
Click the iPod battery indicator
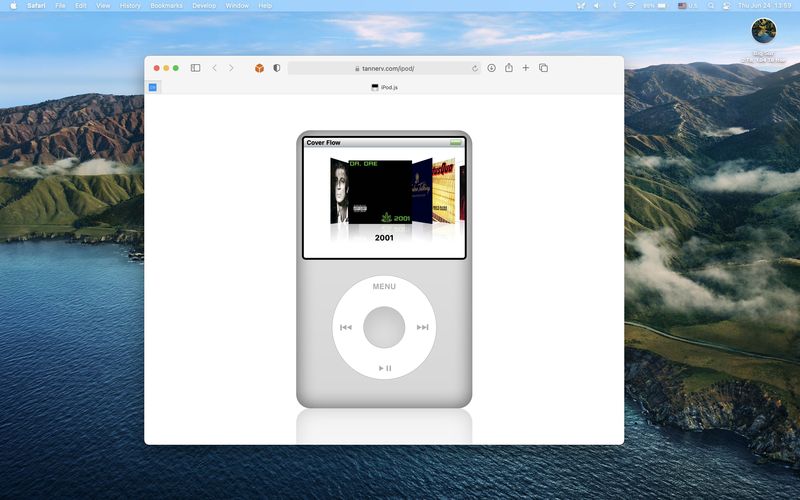coord(456,143)
